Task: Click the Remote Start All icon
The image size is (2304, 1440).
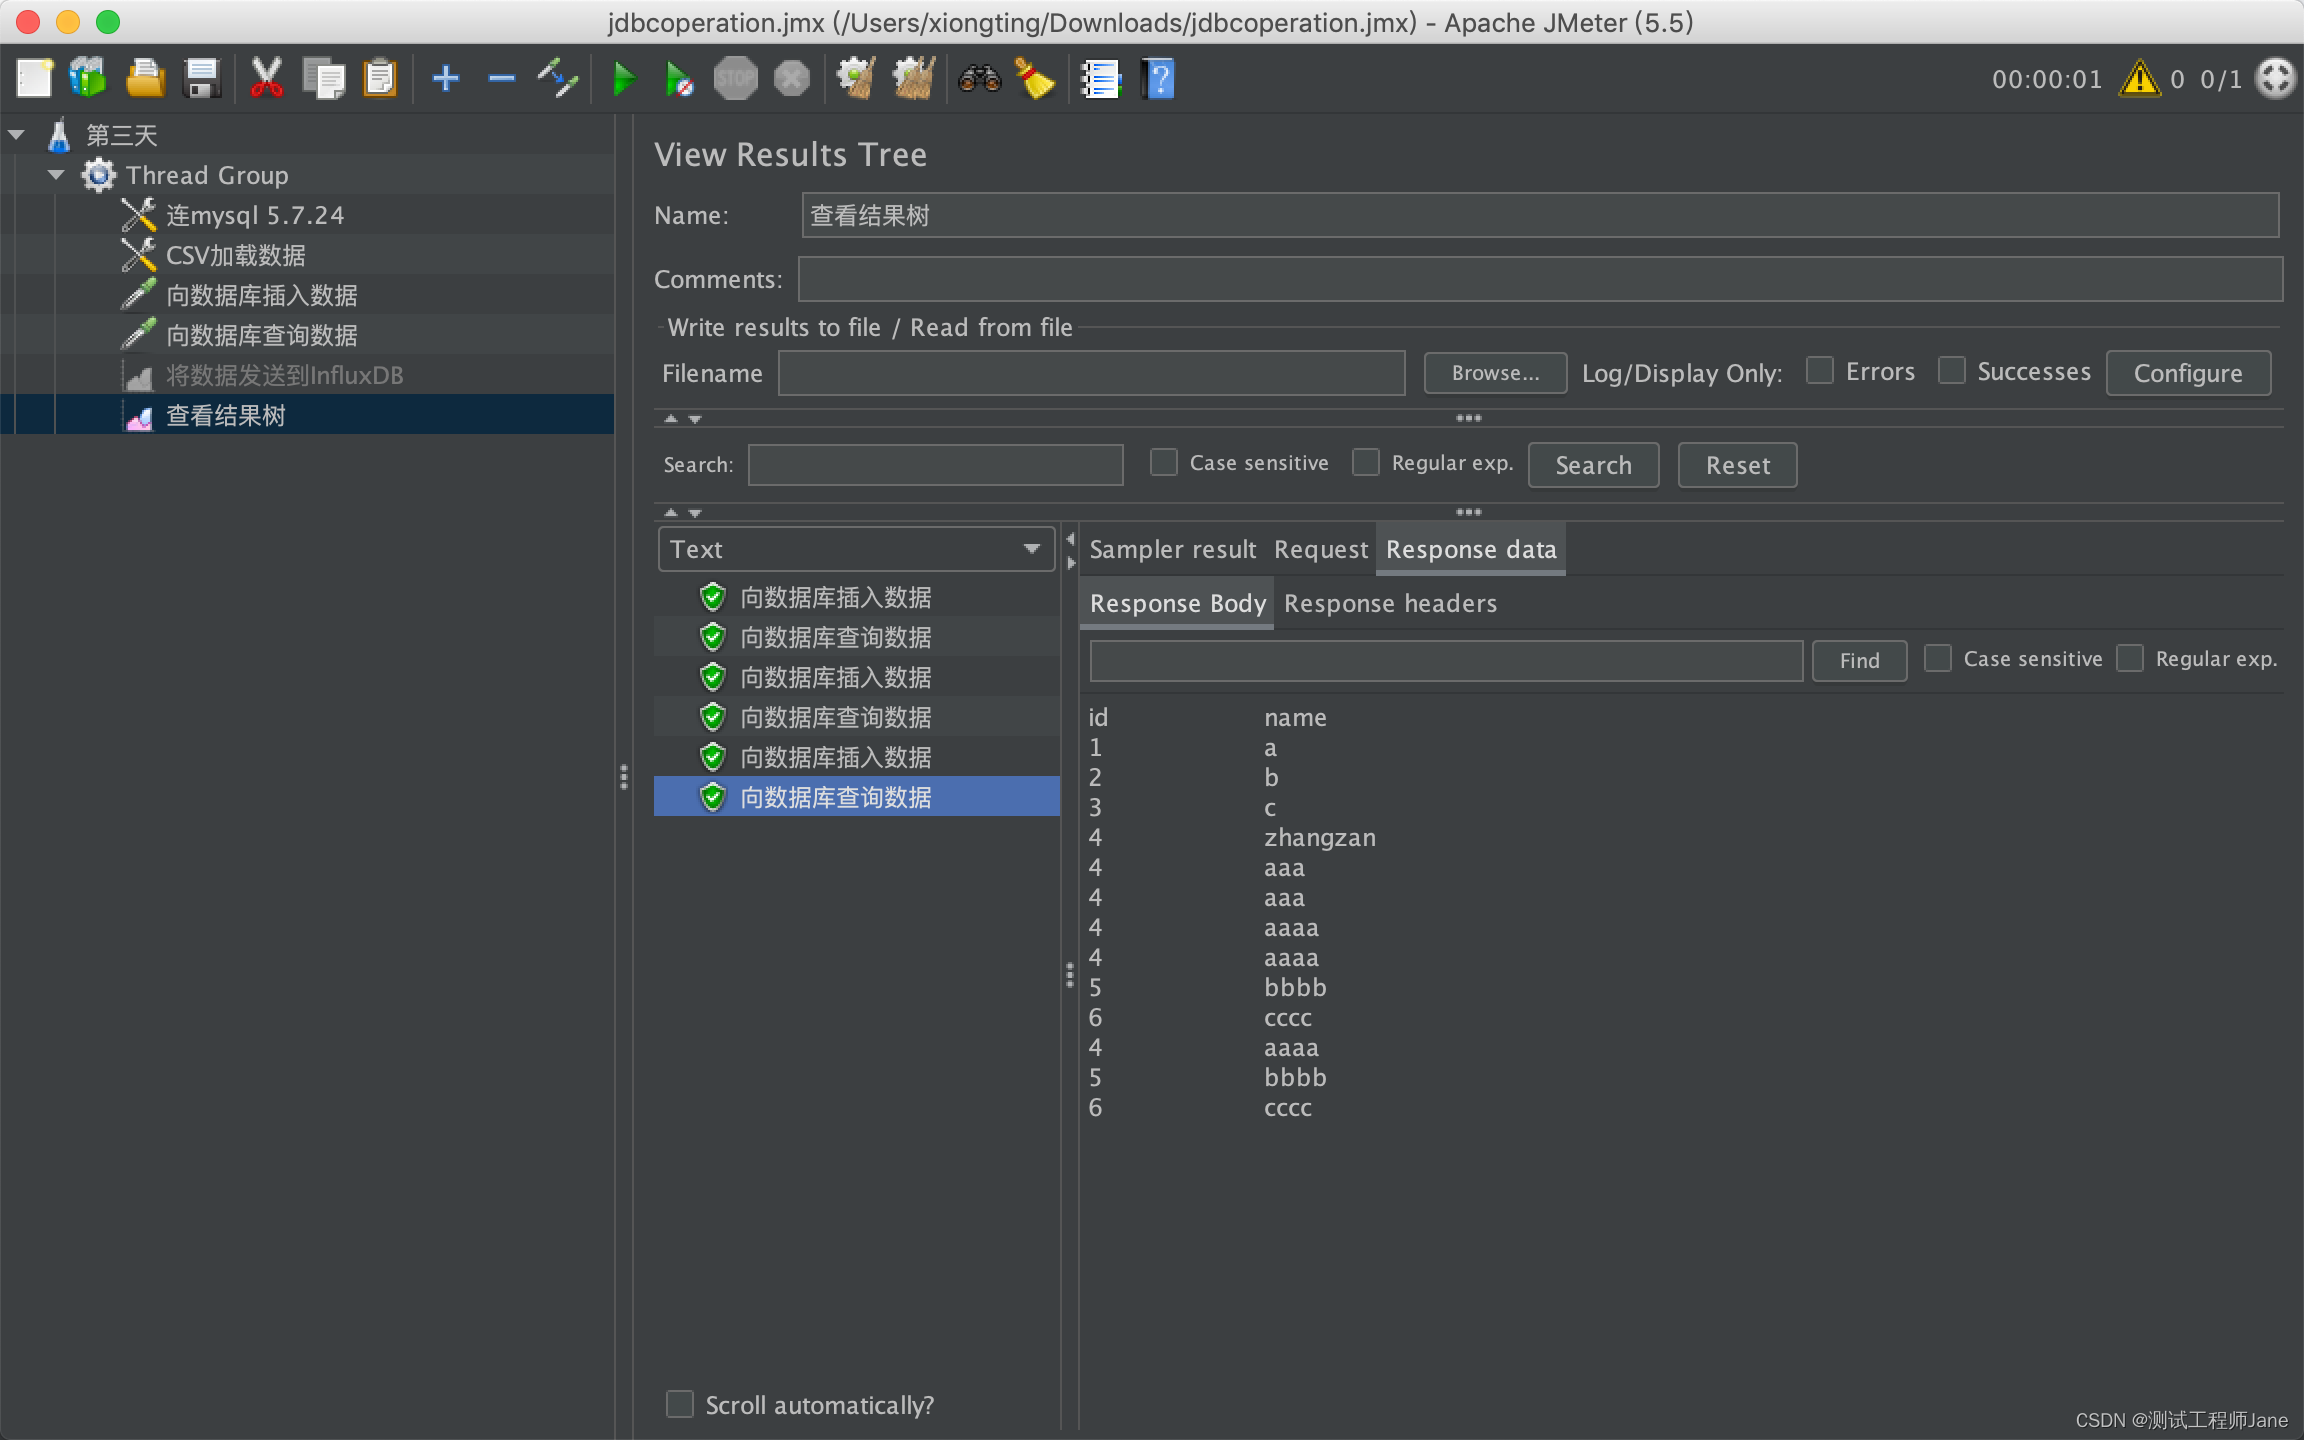Action: 677,80
